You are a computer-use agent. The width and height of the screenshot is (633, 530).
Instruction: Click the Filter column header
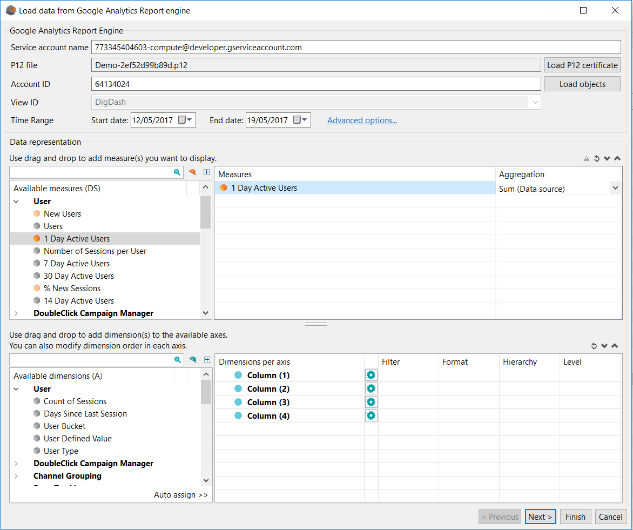(391, 362)
